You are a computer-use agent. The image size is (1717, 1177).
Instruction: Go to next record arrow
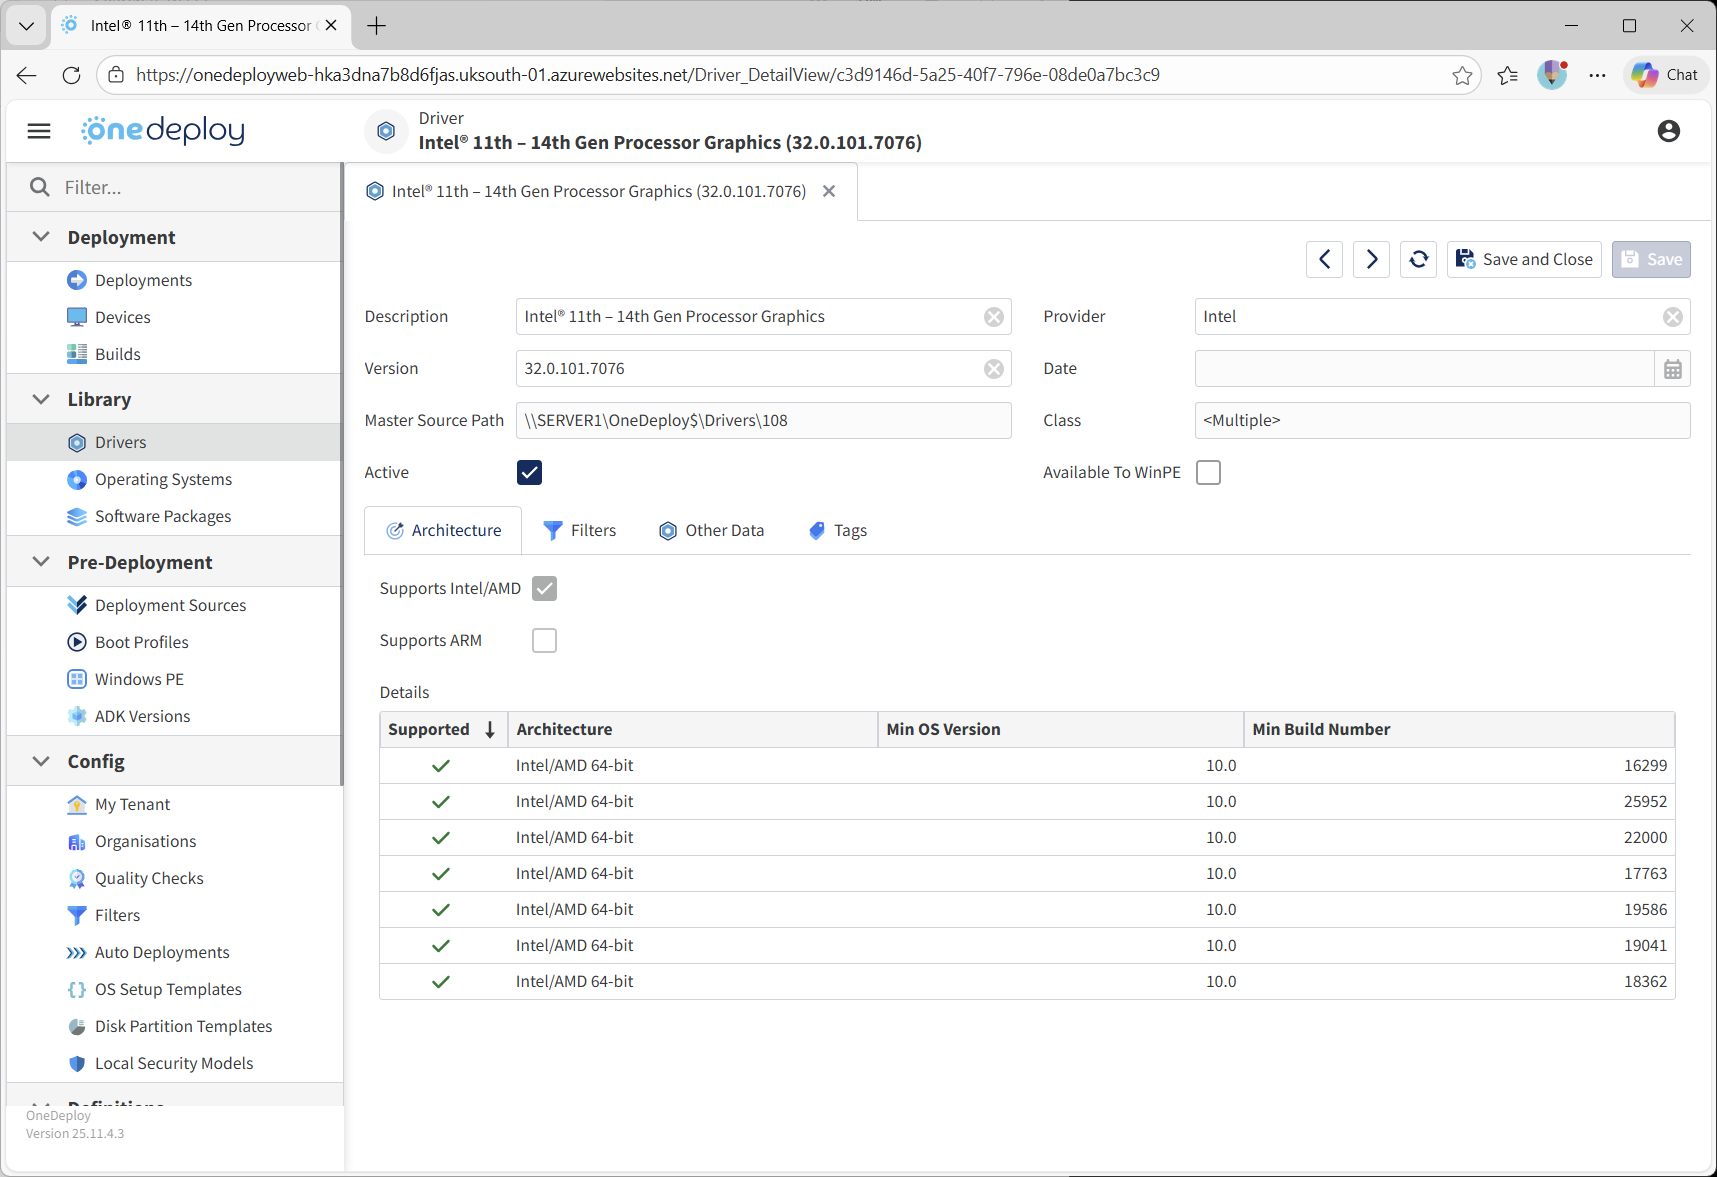[1371, 260]
